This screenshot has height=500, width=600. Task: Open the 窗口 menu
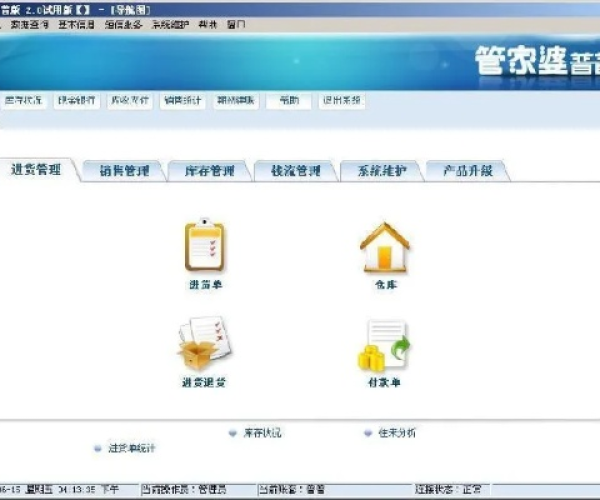point(236,25)
